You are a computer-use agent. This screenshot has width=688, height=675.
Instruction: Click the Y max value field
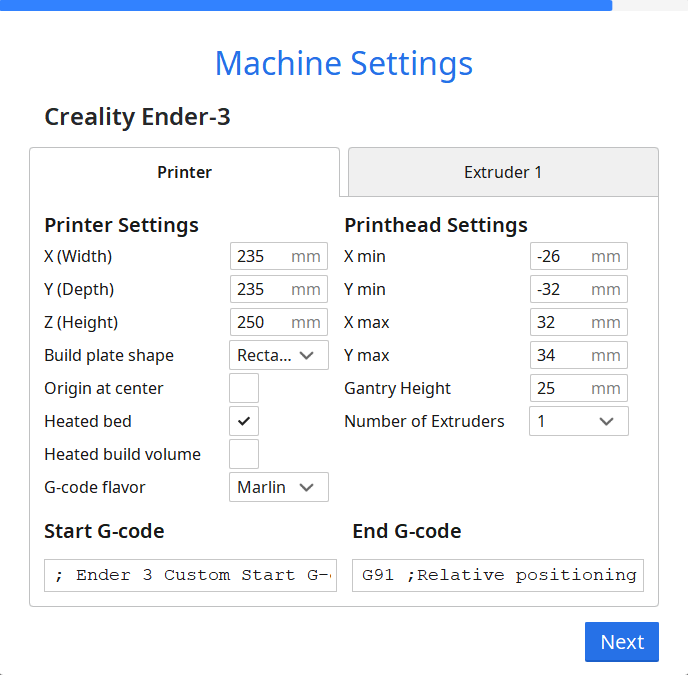tap(579, 355)
